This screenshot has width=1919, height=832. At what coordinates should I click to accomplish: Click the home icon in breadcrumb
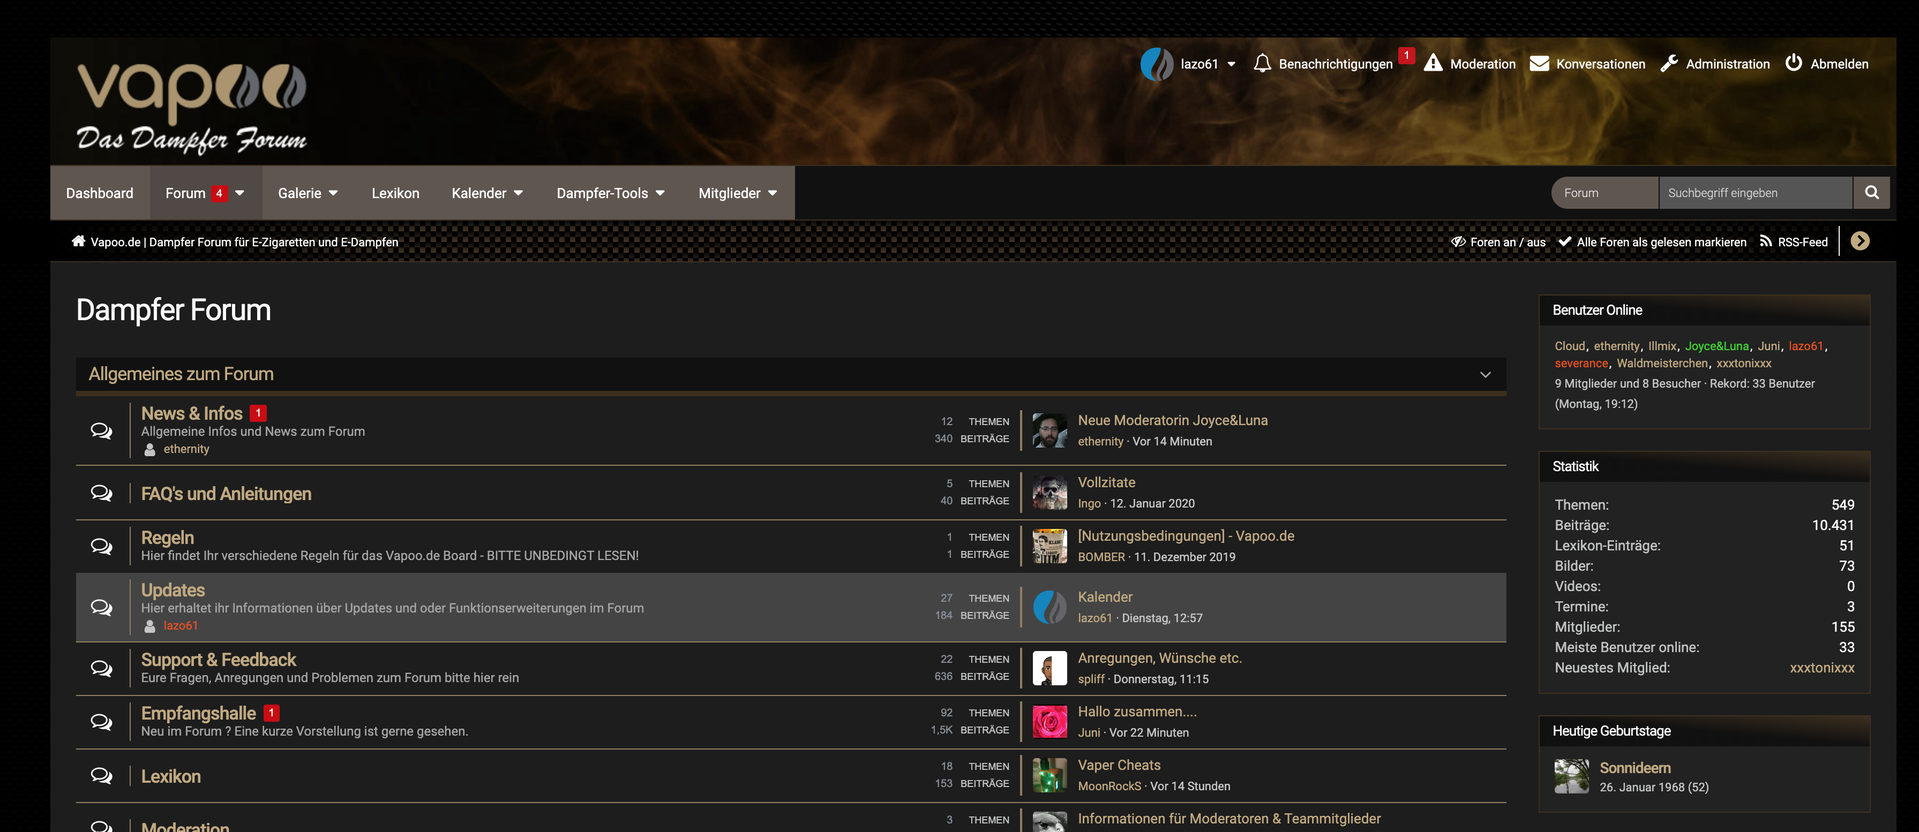78,242
